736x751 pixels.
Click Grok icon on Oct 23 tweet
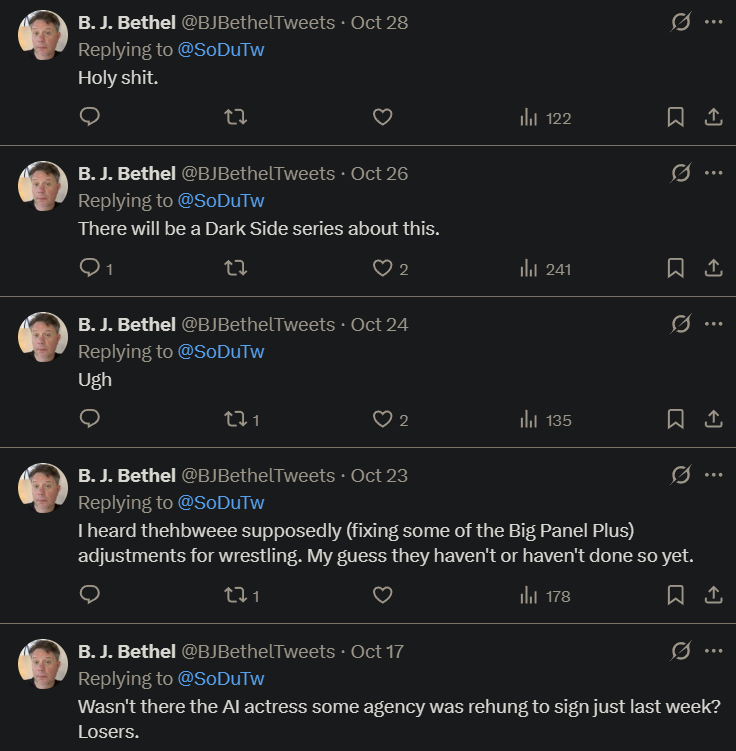point(680,475)
